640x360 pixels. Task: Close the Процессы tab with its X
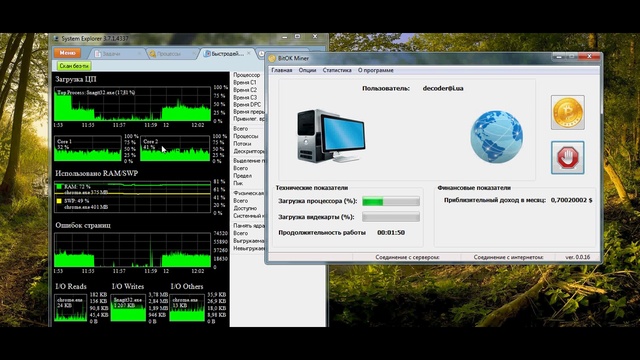click(194, 53)
